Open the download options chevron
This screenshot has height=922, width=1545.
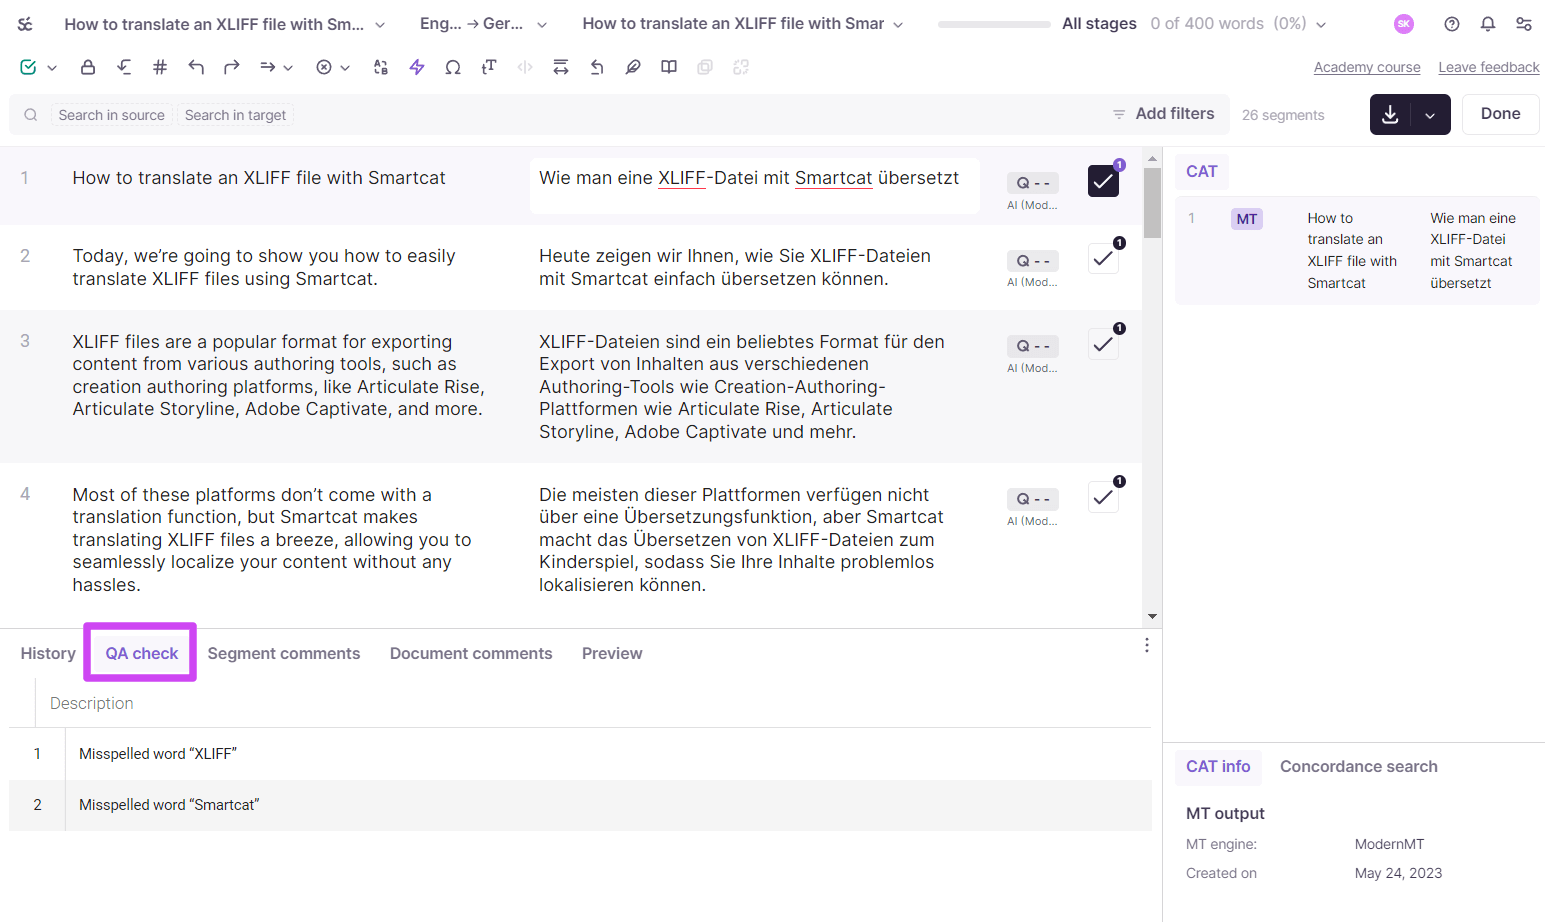tap(1431, 115)
